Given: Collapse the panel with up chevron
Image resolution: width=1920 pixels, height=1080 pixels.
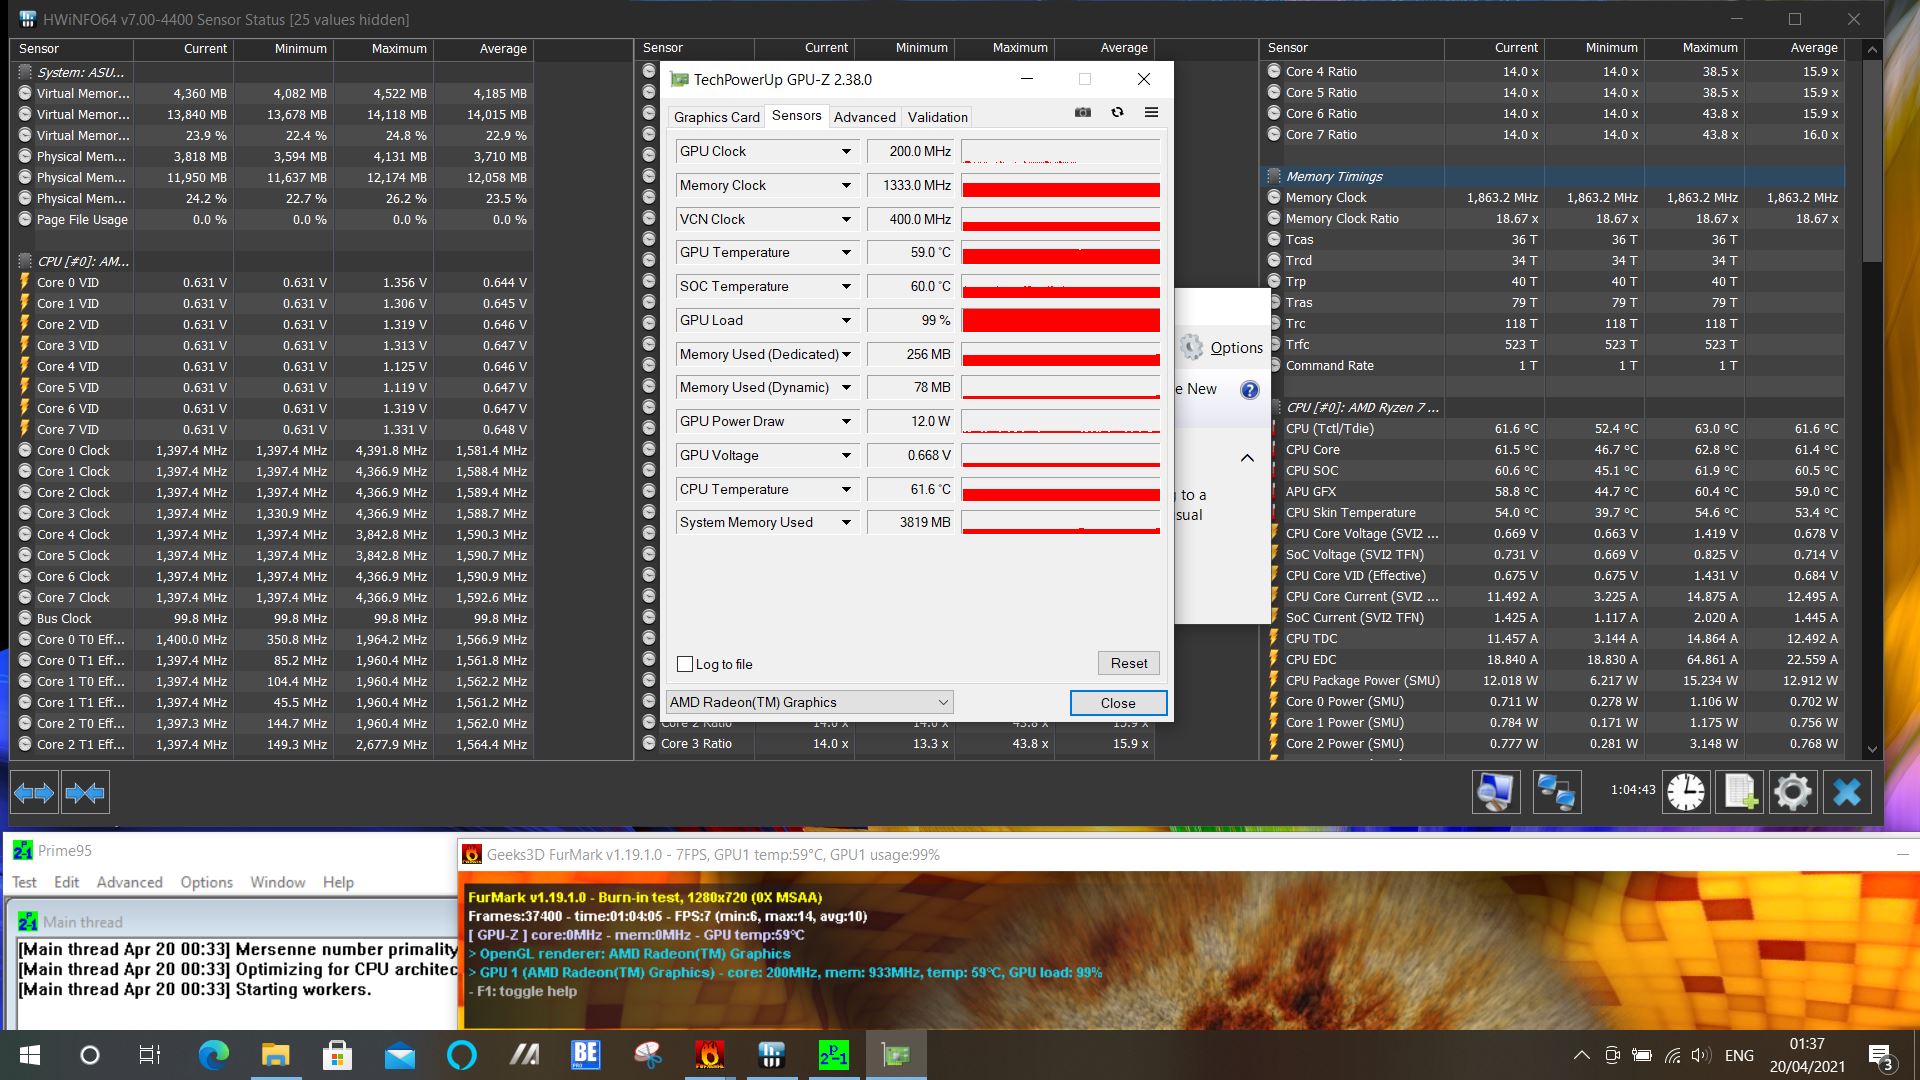Looking at the screenshot, I should pos(1247,458).
